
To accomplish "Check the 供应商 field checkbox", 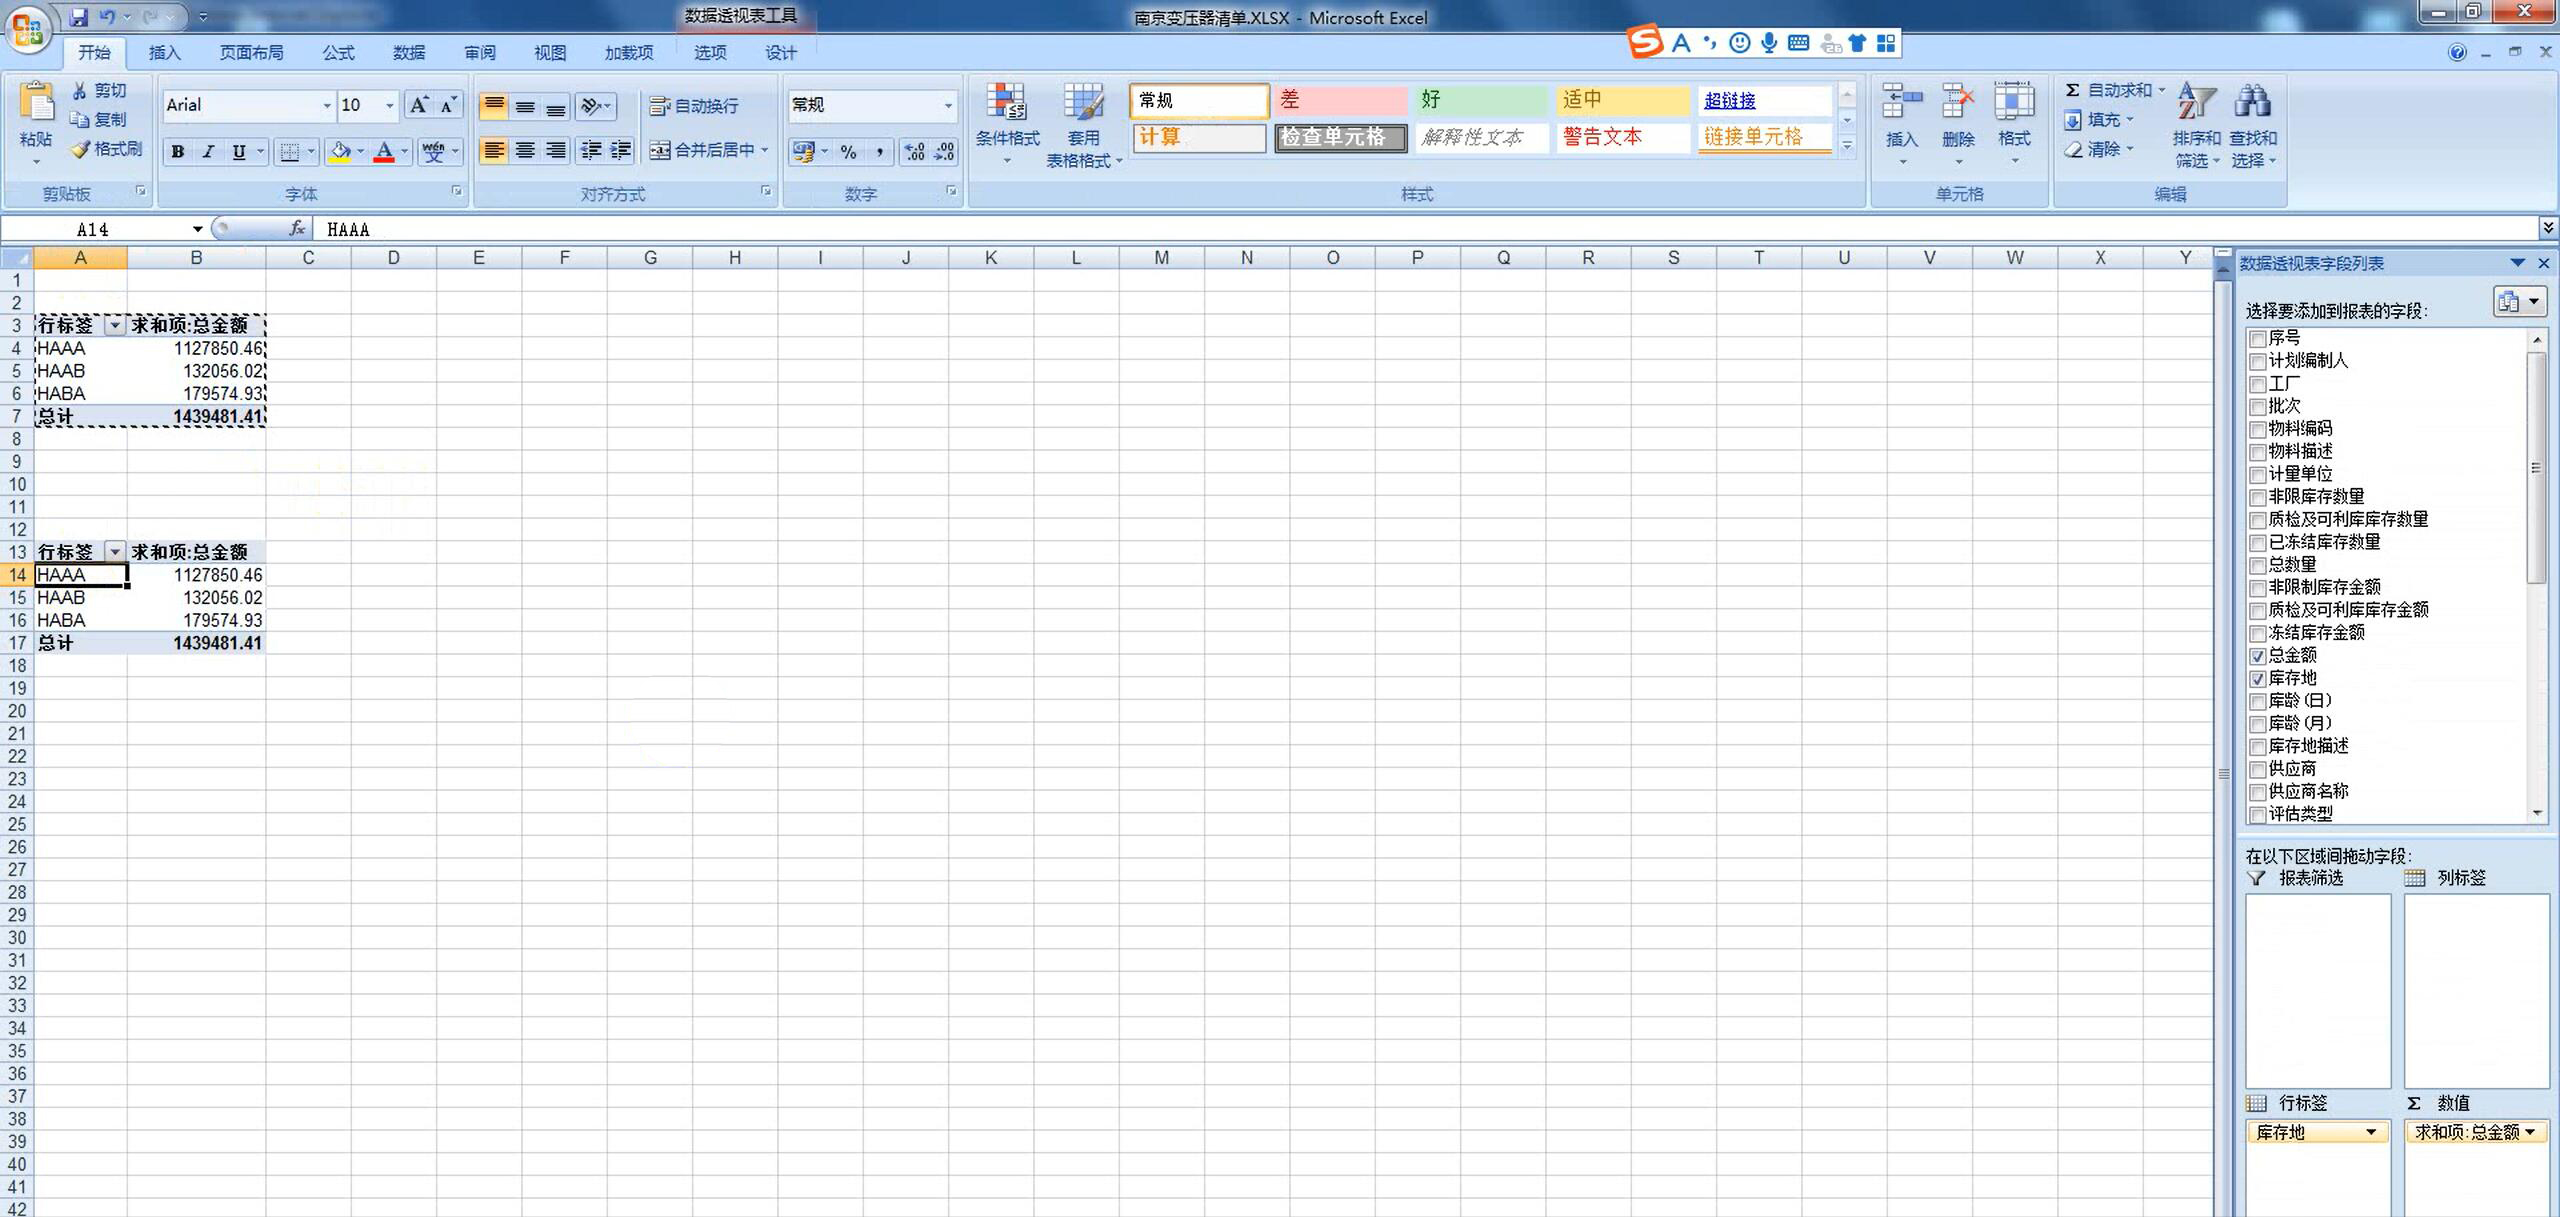I will tap(2257, 770).
